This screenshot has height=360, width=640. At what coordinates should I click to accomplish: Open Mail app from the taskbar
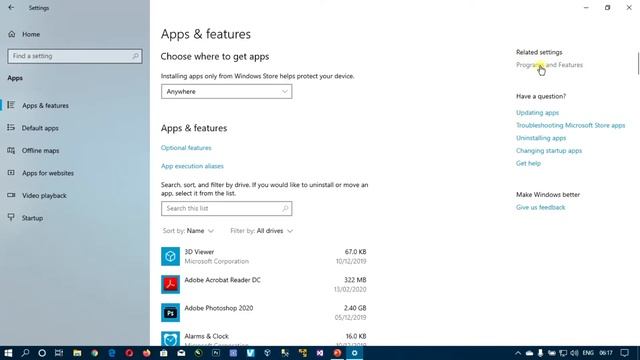pos(181,353)
